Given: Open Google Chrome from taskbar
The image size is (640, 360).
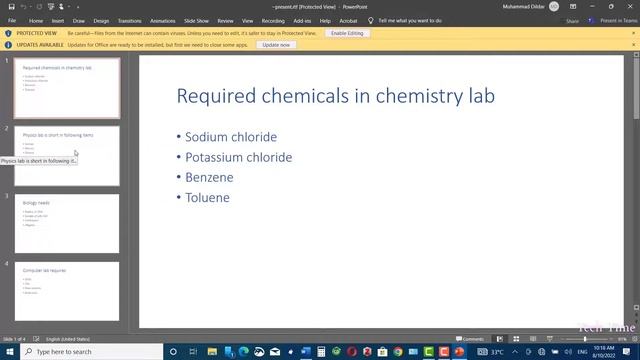Looking at the screenshot, I should coord(398,351).
